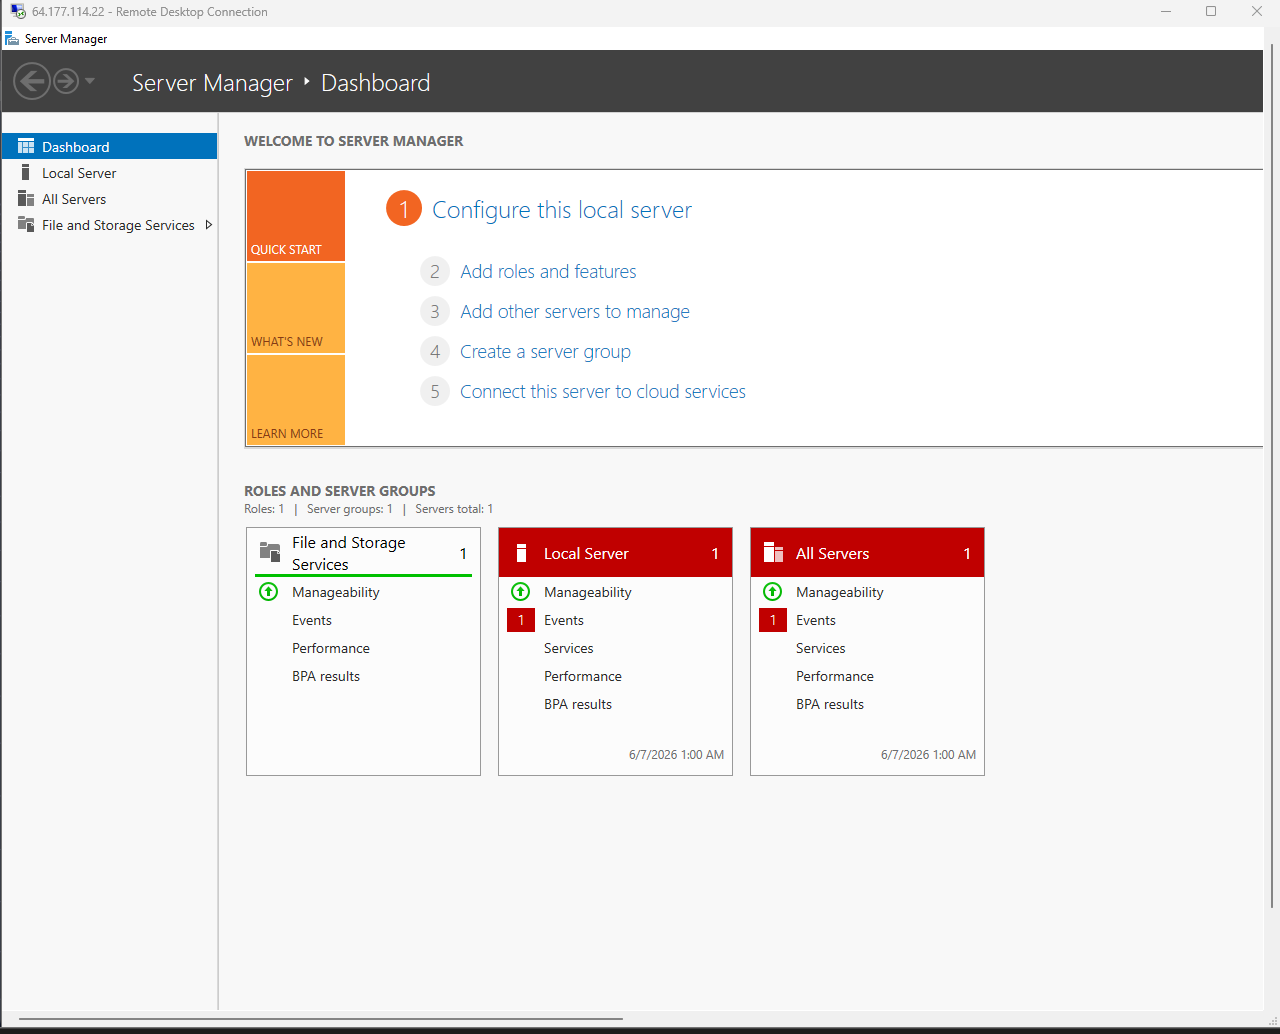Click the vertical scrollbar on right edge

point(1272,476)
